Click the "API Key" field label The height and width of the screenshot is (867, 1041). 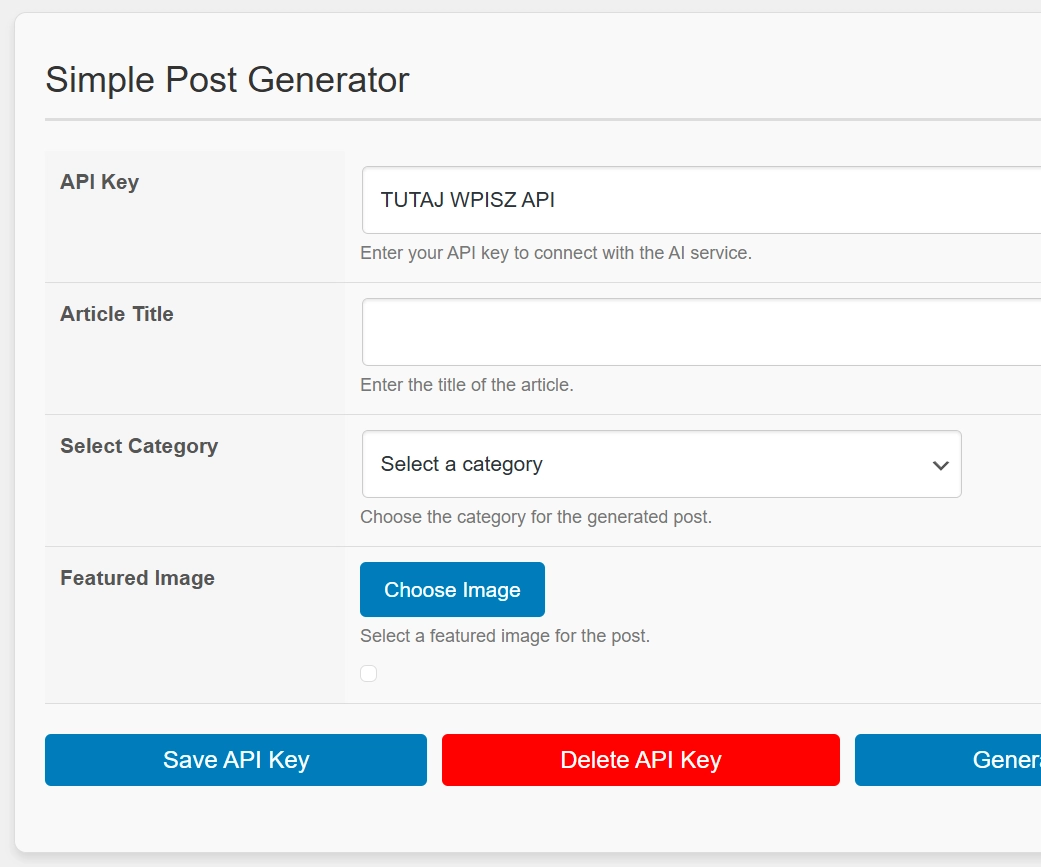(x=99, y=182)
